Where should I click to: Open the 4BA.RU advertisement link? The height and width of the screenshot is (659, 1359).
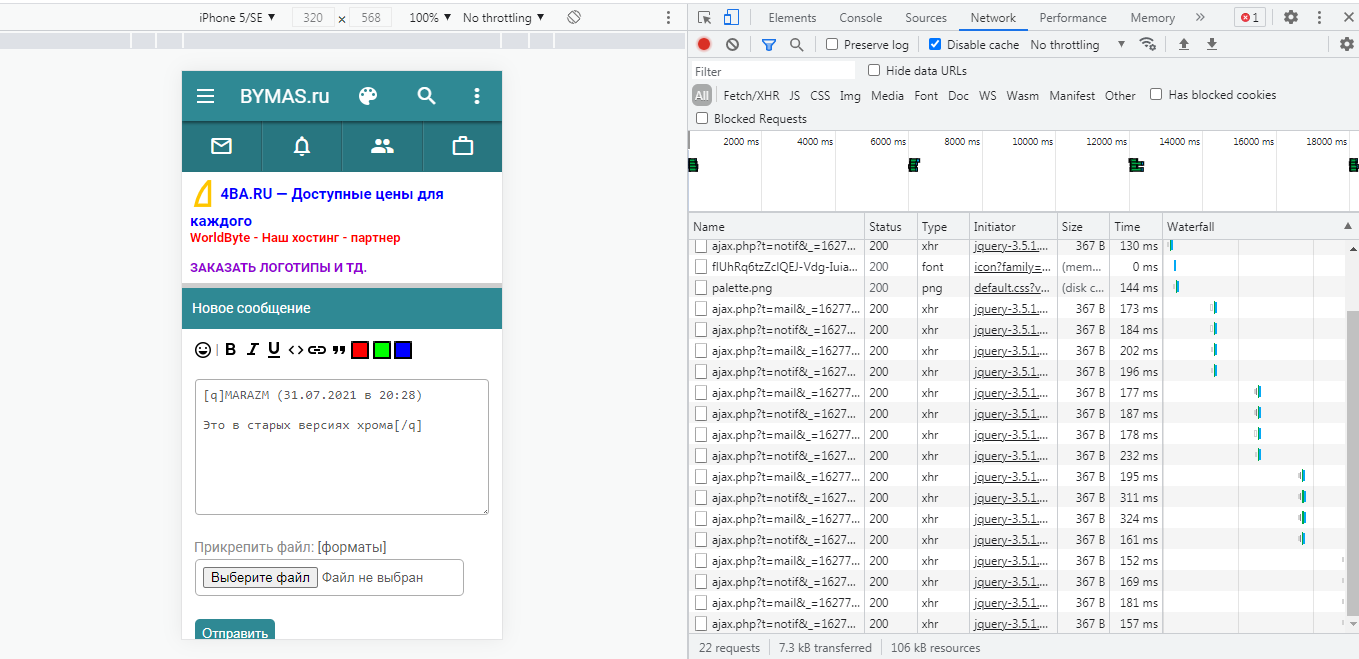tap(331, 194)
